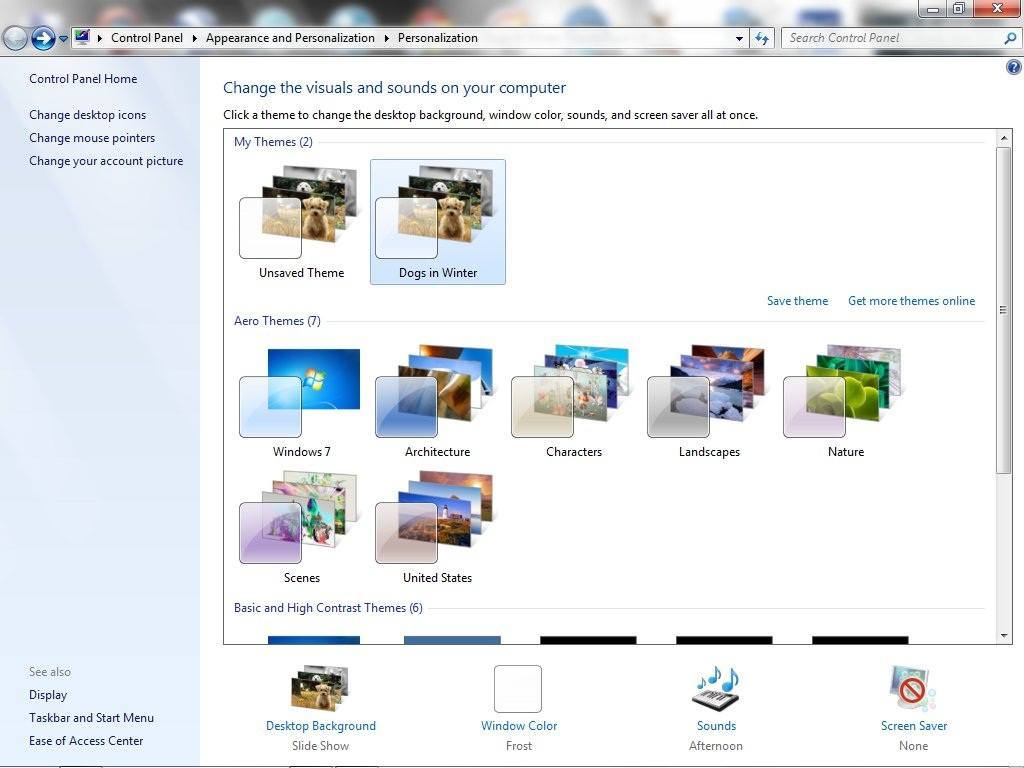
Task: Expand the arrow before Control Panel breadcrumb
Action: pos(100,39)
